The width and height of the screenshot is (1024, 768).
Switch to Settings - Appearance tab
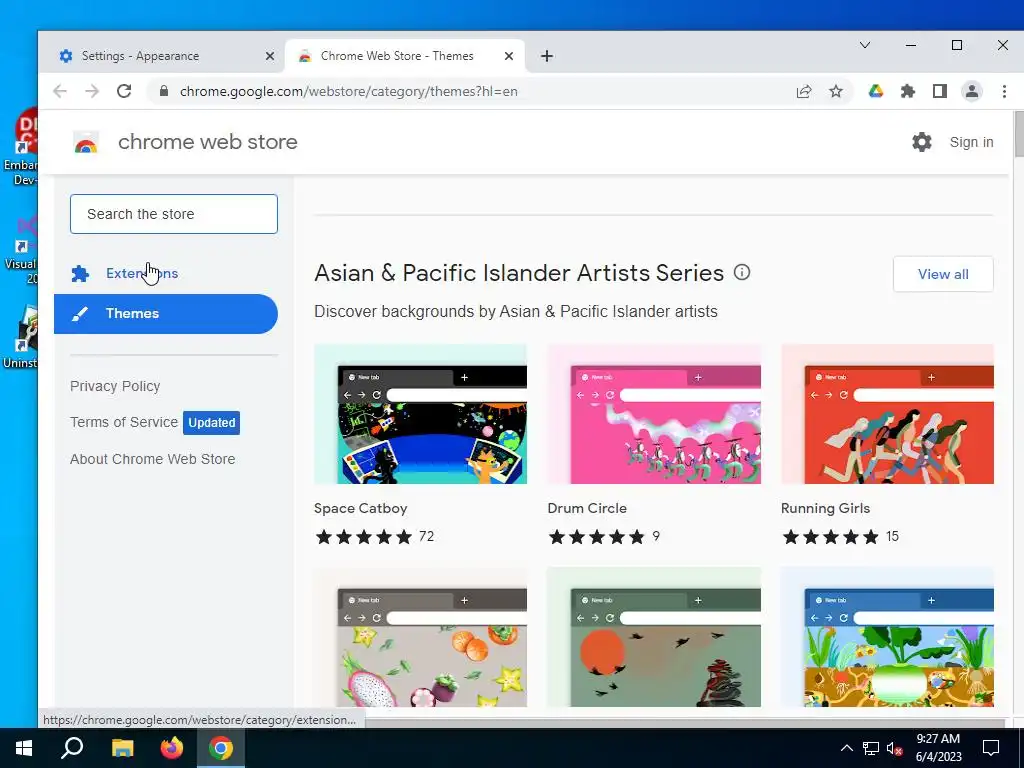click(x=162, y=56)
